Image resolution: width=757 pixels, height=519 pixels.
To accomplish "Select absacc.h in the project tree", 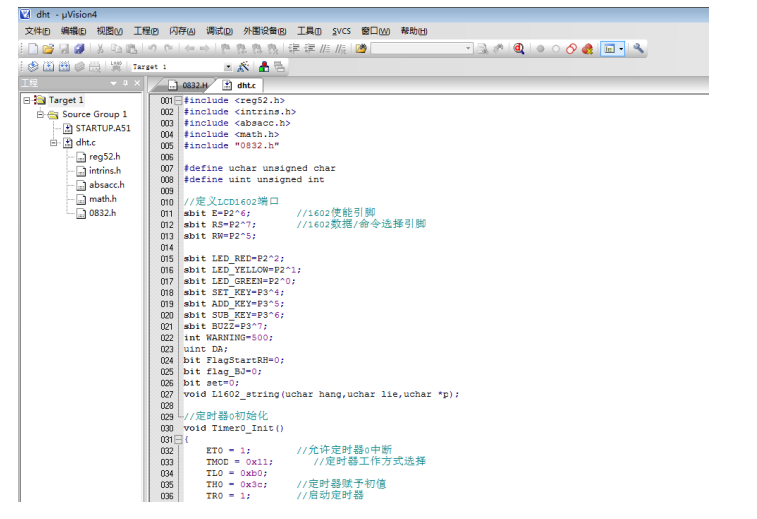I will click(x=107, y=185).
